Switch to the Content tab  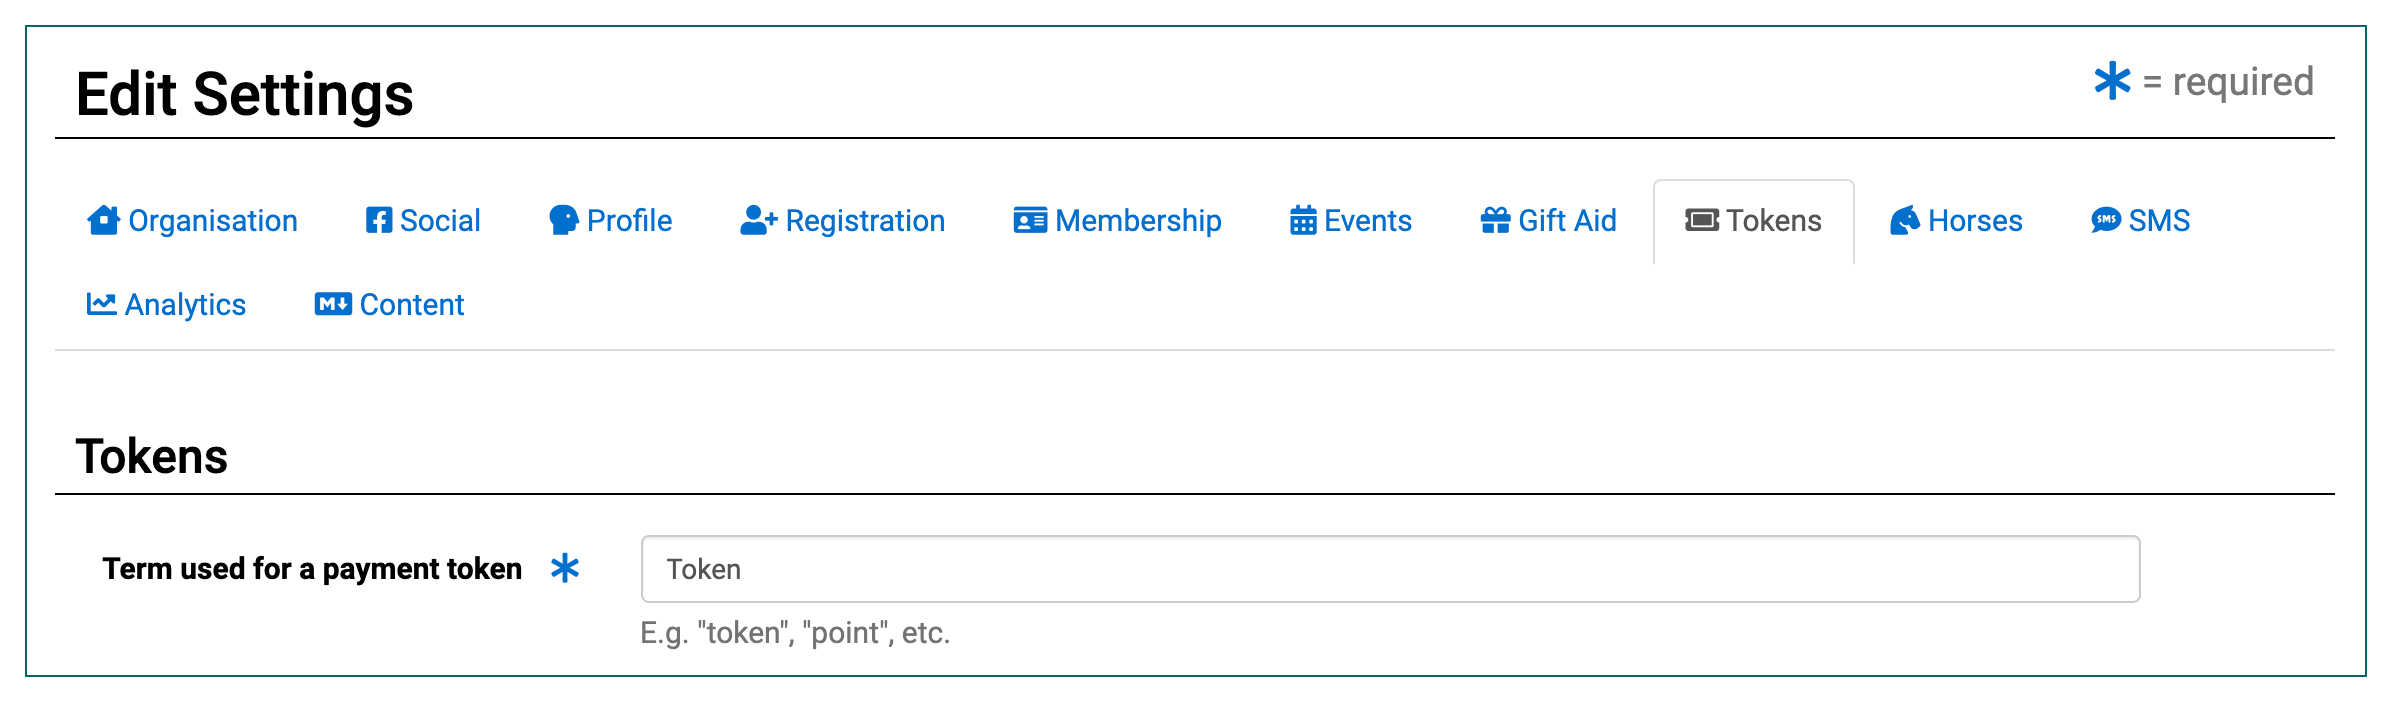point(411,305)
